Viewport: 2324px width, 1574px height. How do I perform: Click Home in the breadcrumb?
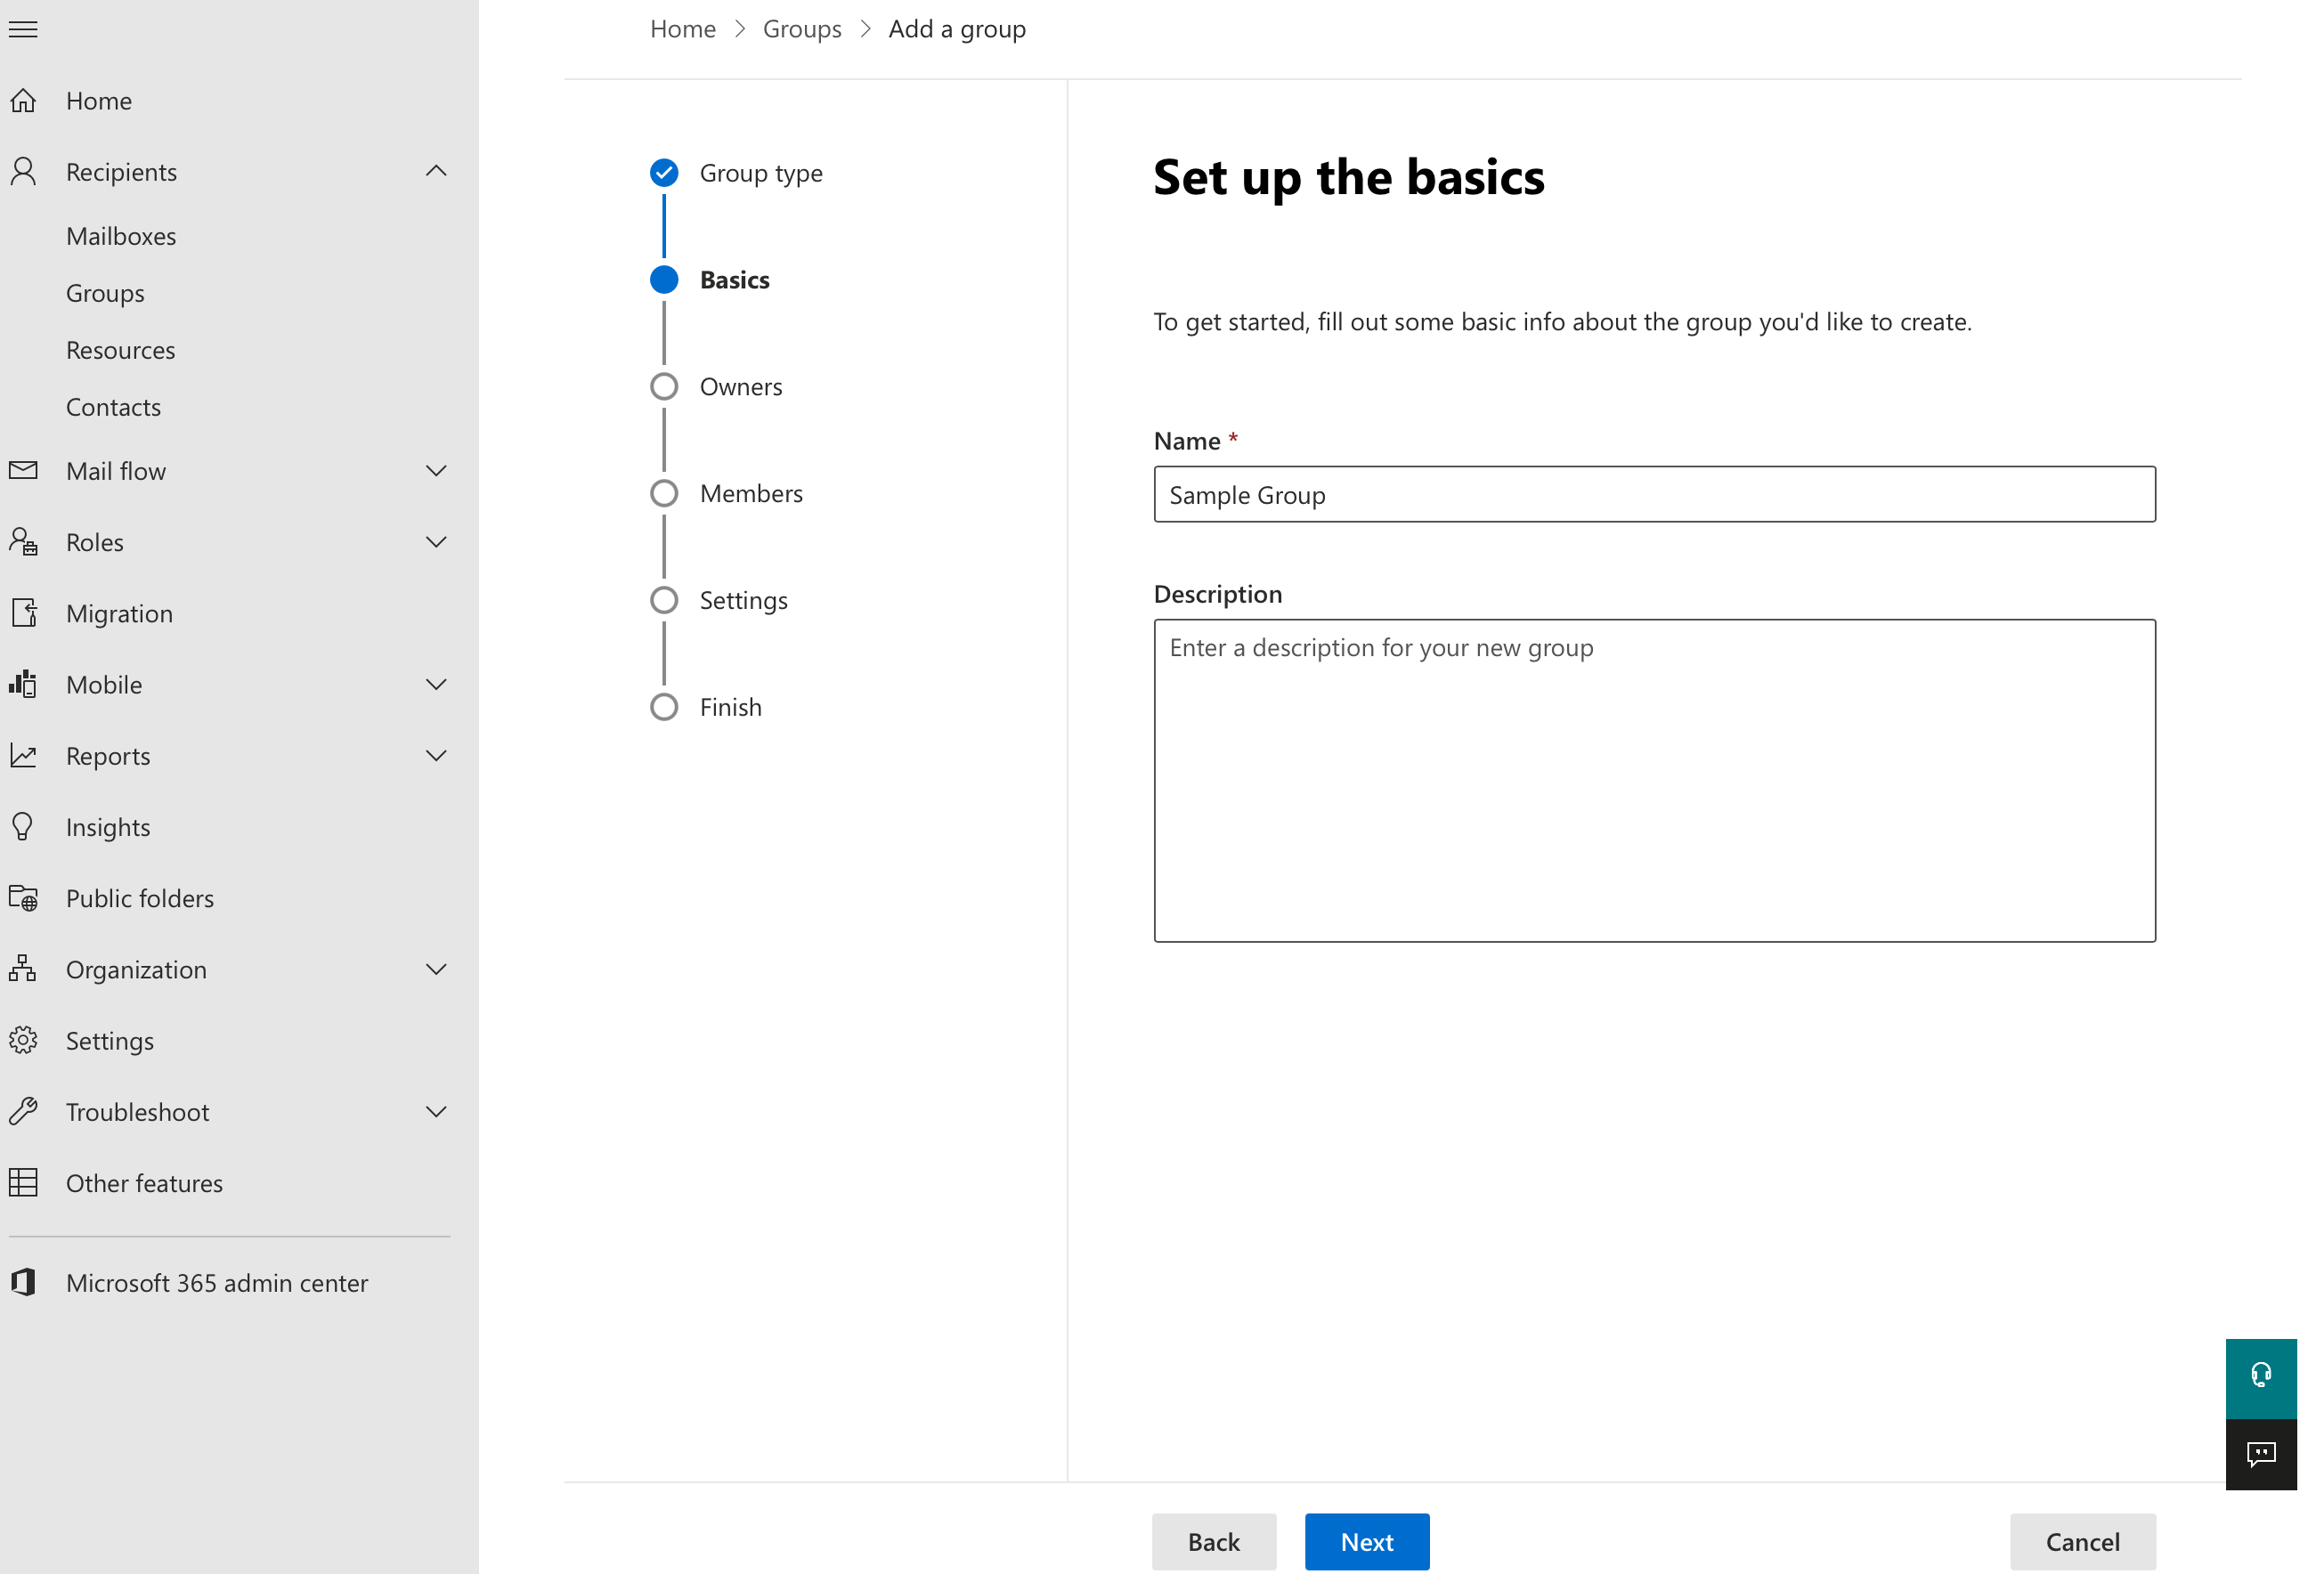tap(683, 29)
